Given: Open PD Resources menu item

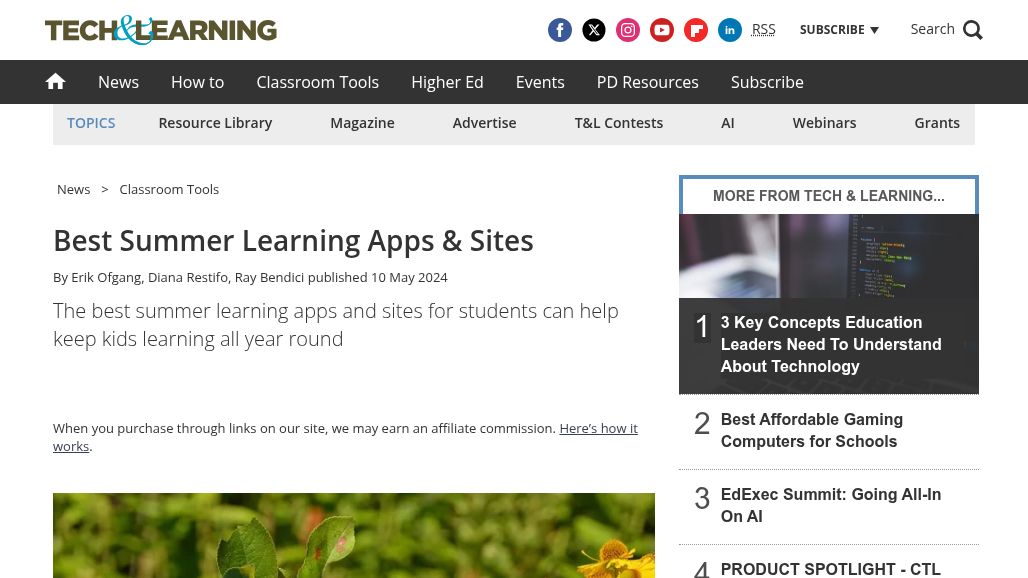Looking at the screenshot, I should (647, 82).
